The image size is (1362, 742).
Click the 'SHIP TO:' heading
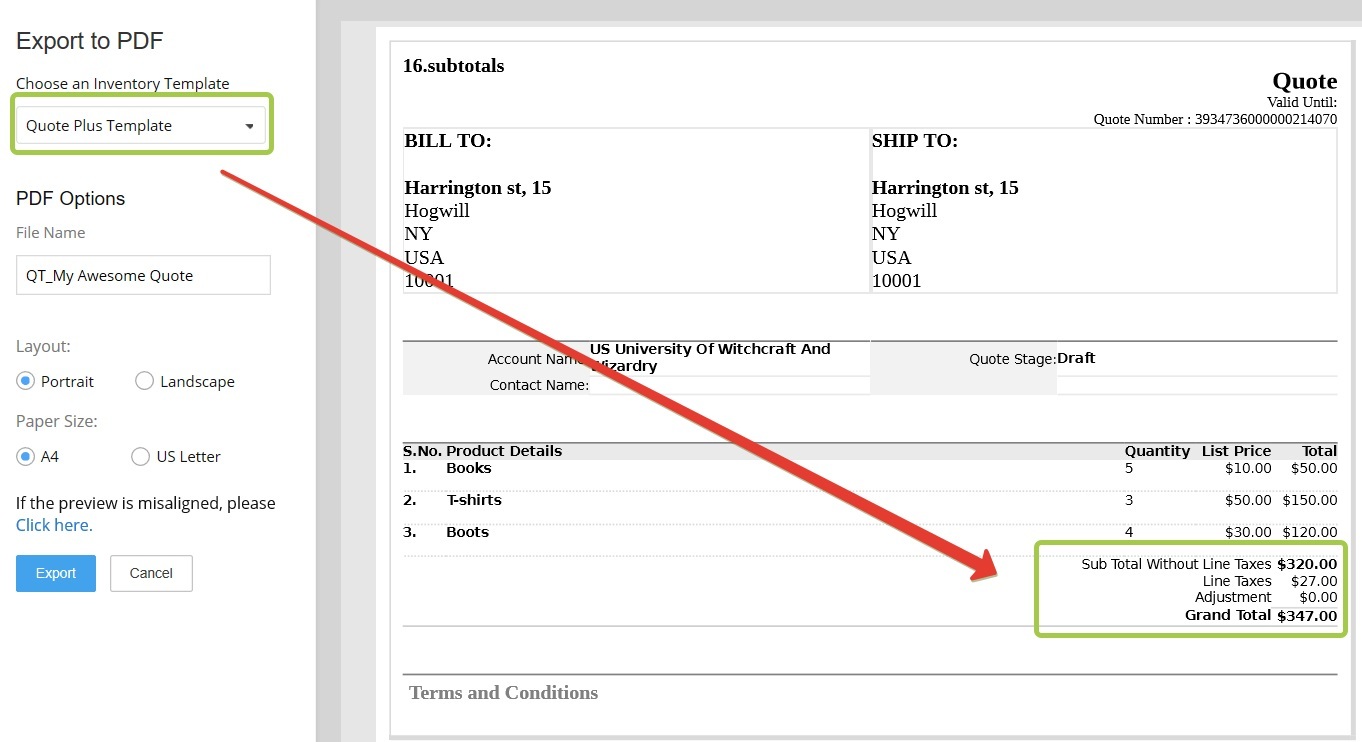click(915, 141)
